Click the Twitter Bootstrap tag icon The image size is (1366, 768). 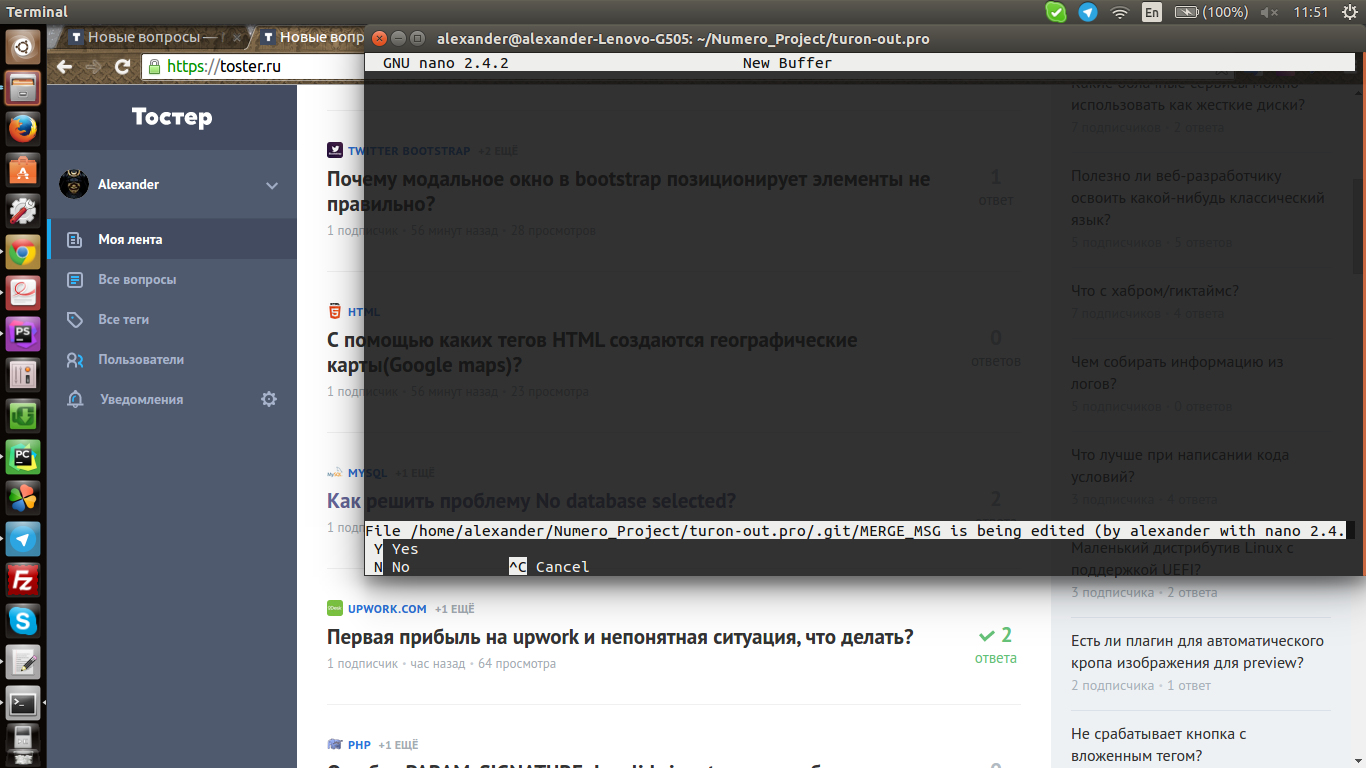tap(335, 150)
